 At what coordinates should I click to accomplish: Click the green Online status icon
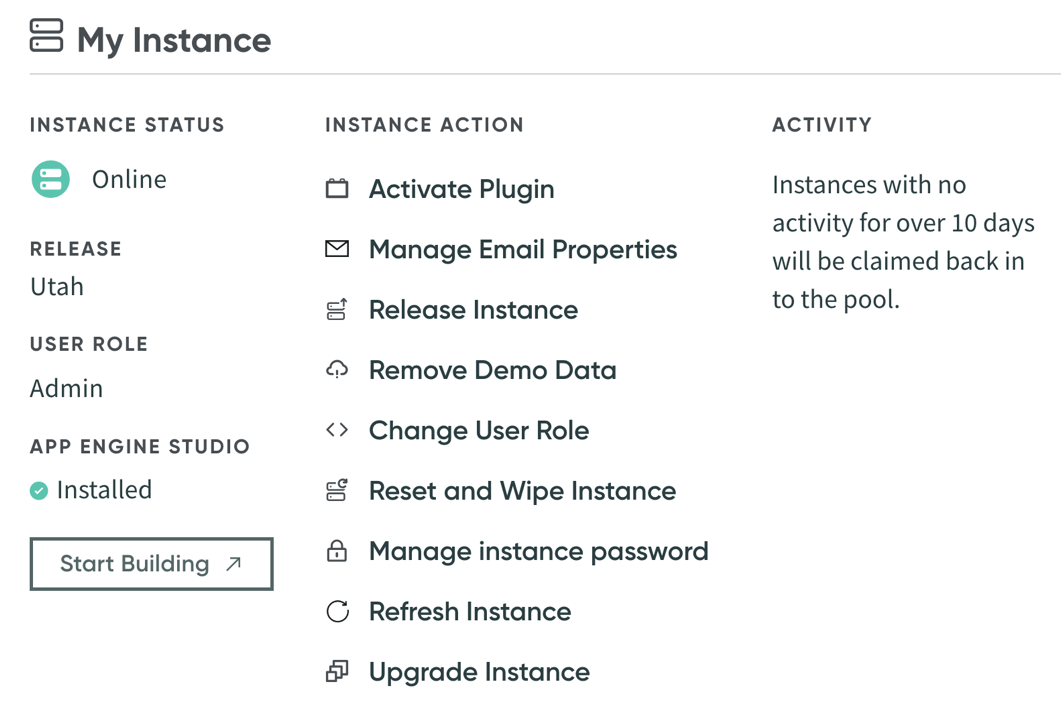tap(50, 179)
